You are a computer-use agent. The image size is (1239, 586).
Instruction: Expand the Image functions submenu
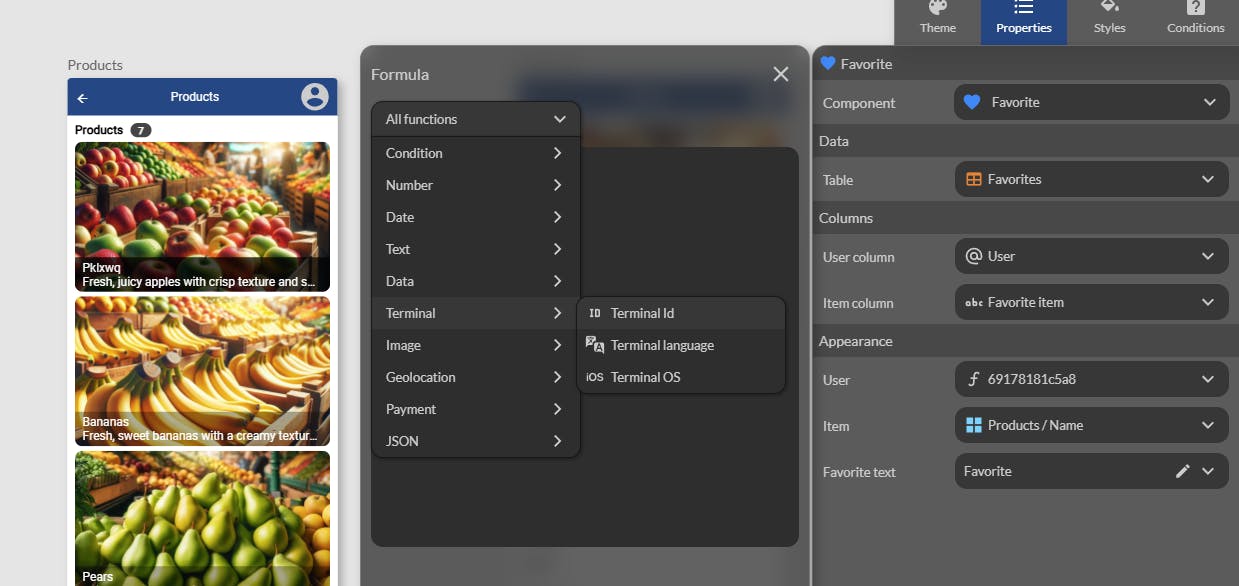coord(476,345)
